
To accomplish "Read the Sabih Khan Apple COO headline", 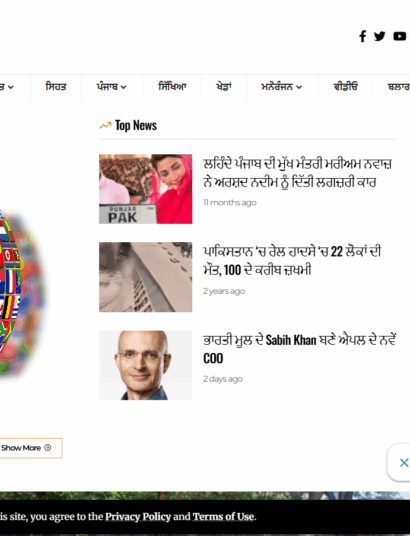I will click(300, 349).
